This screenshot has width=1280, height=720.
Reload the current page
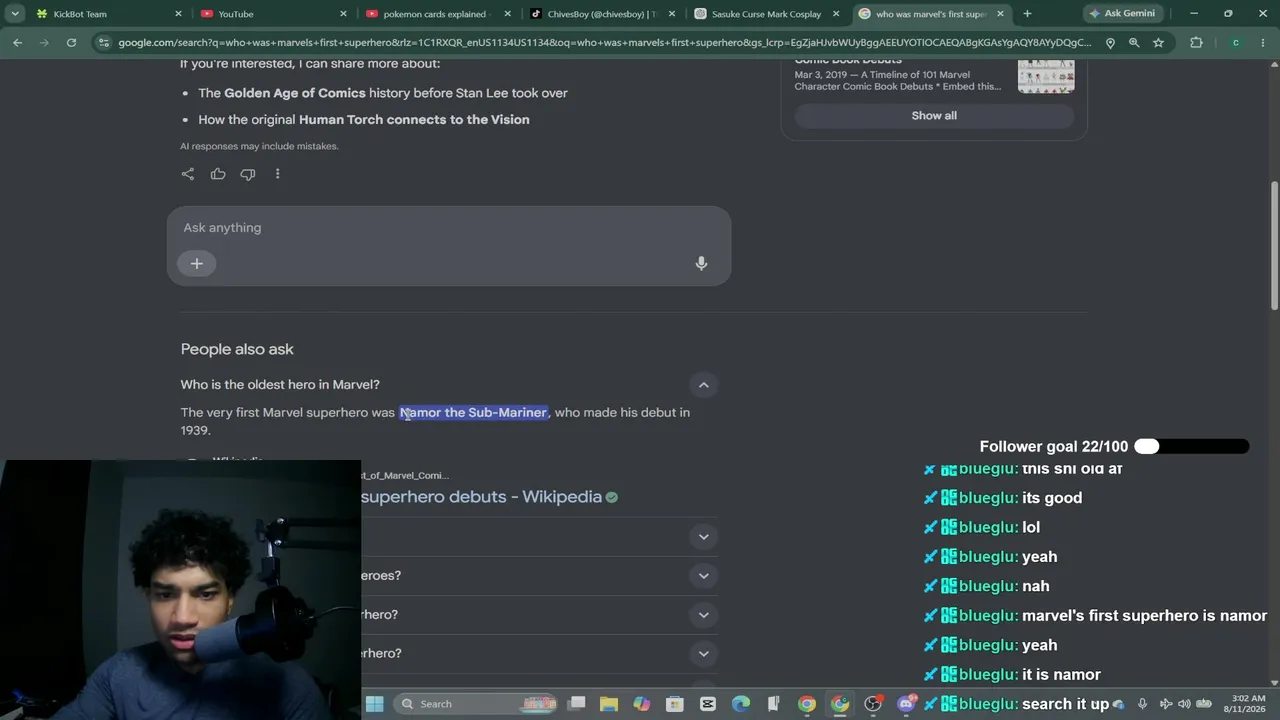coord(71,43)
